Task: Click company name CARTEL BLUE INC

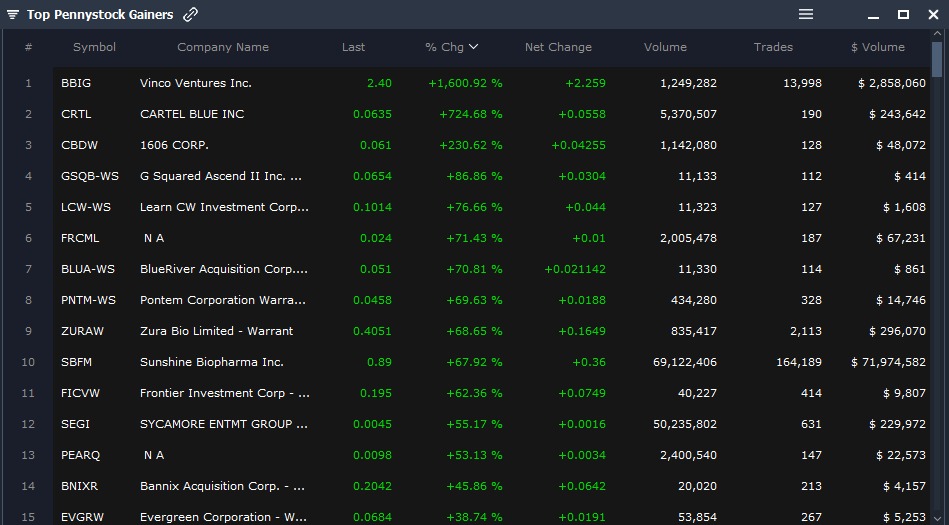Action: click(x=192, y=114)
